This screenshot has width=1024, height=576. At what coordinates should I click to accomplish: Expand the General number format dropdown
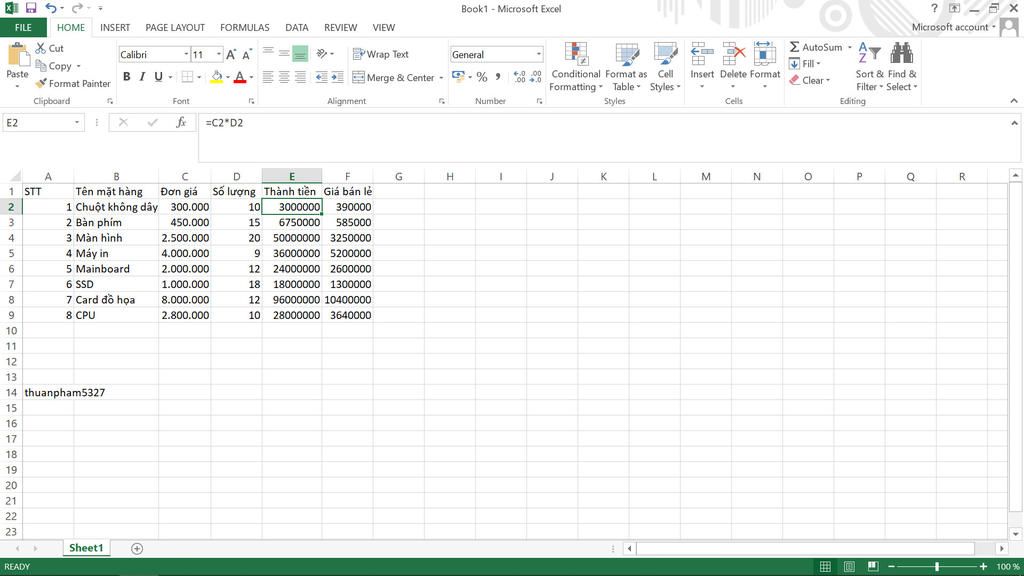coord(538,55)
